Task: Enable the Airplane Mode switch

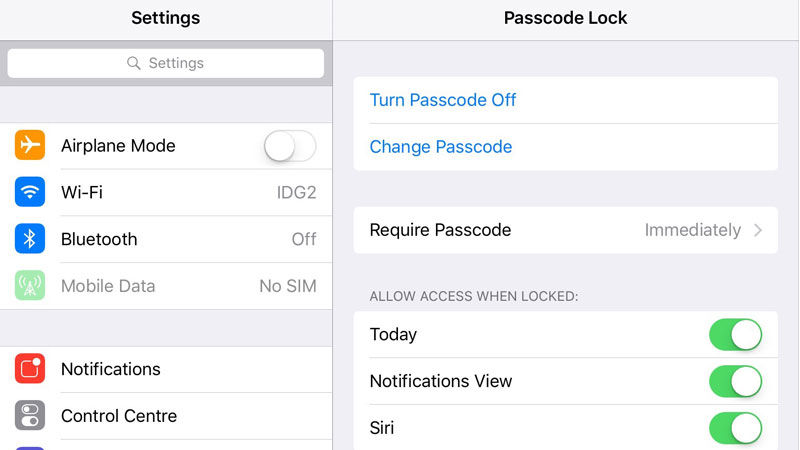Action: [290, 146]
